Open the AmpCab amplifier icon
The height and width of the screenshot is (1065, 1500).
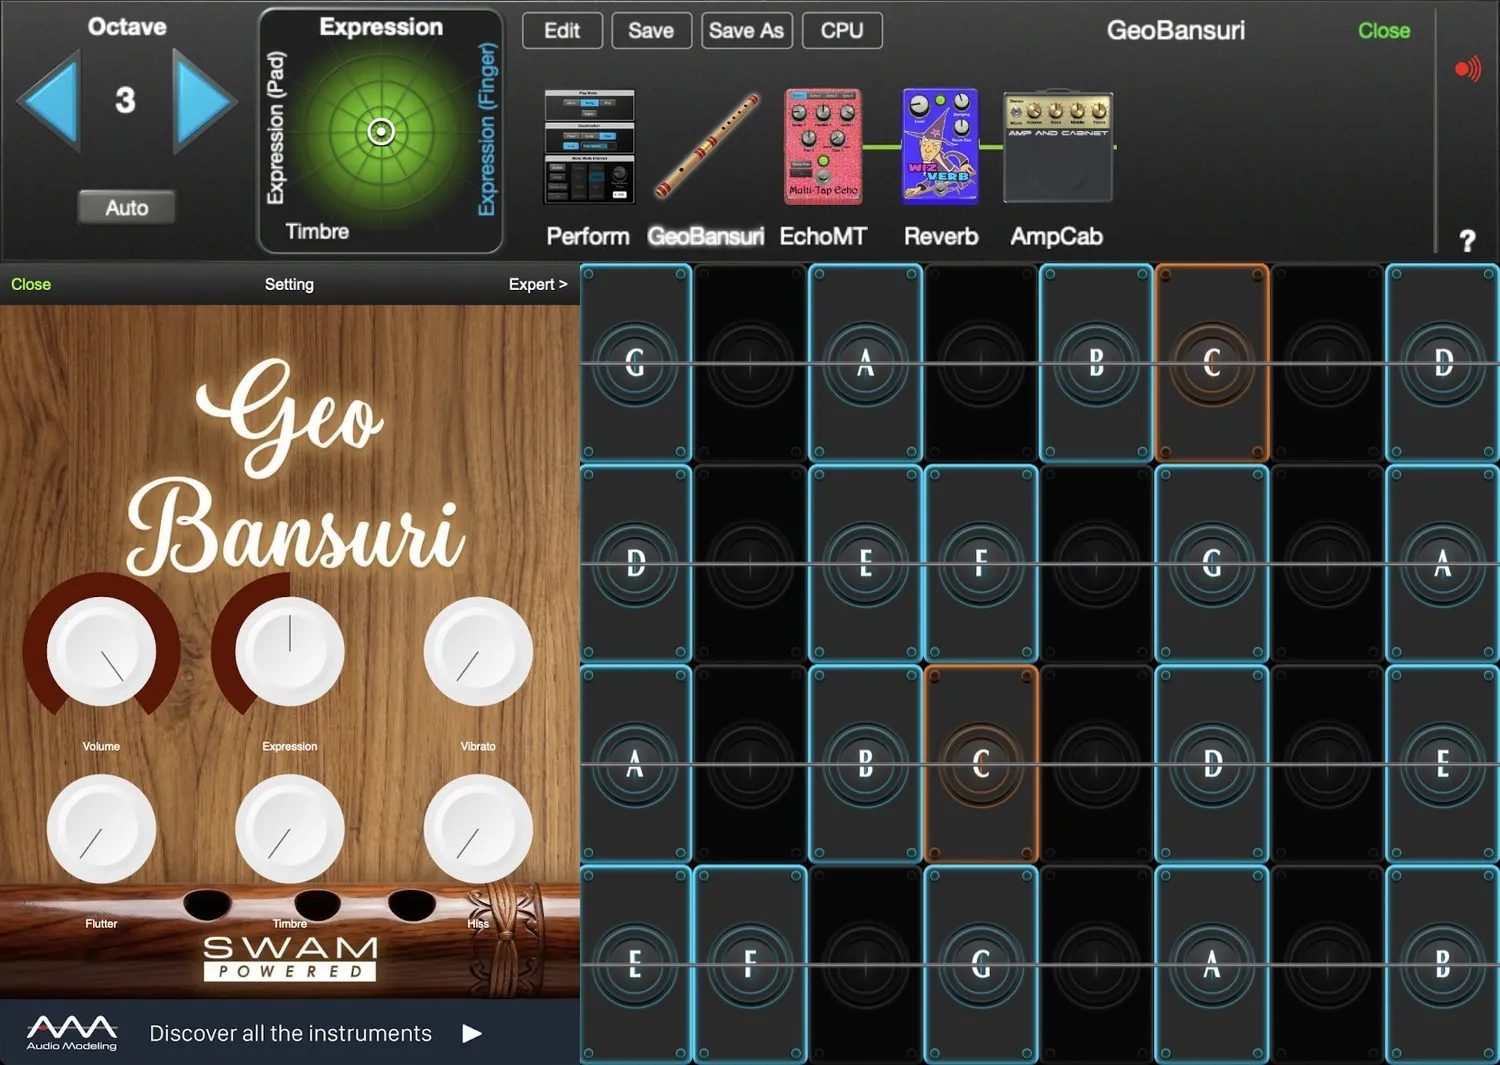pos(1058,149)
